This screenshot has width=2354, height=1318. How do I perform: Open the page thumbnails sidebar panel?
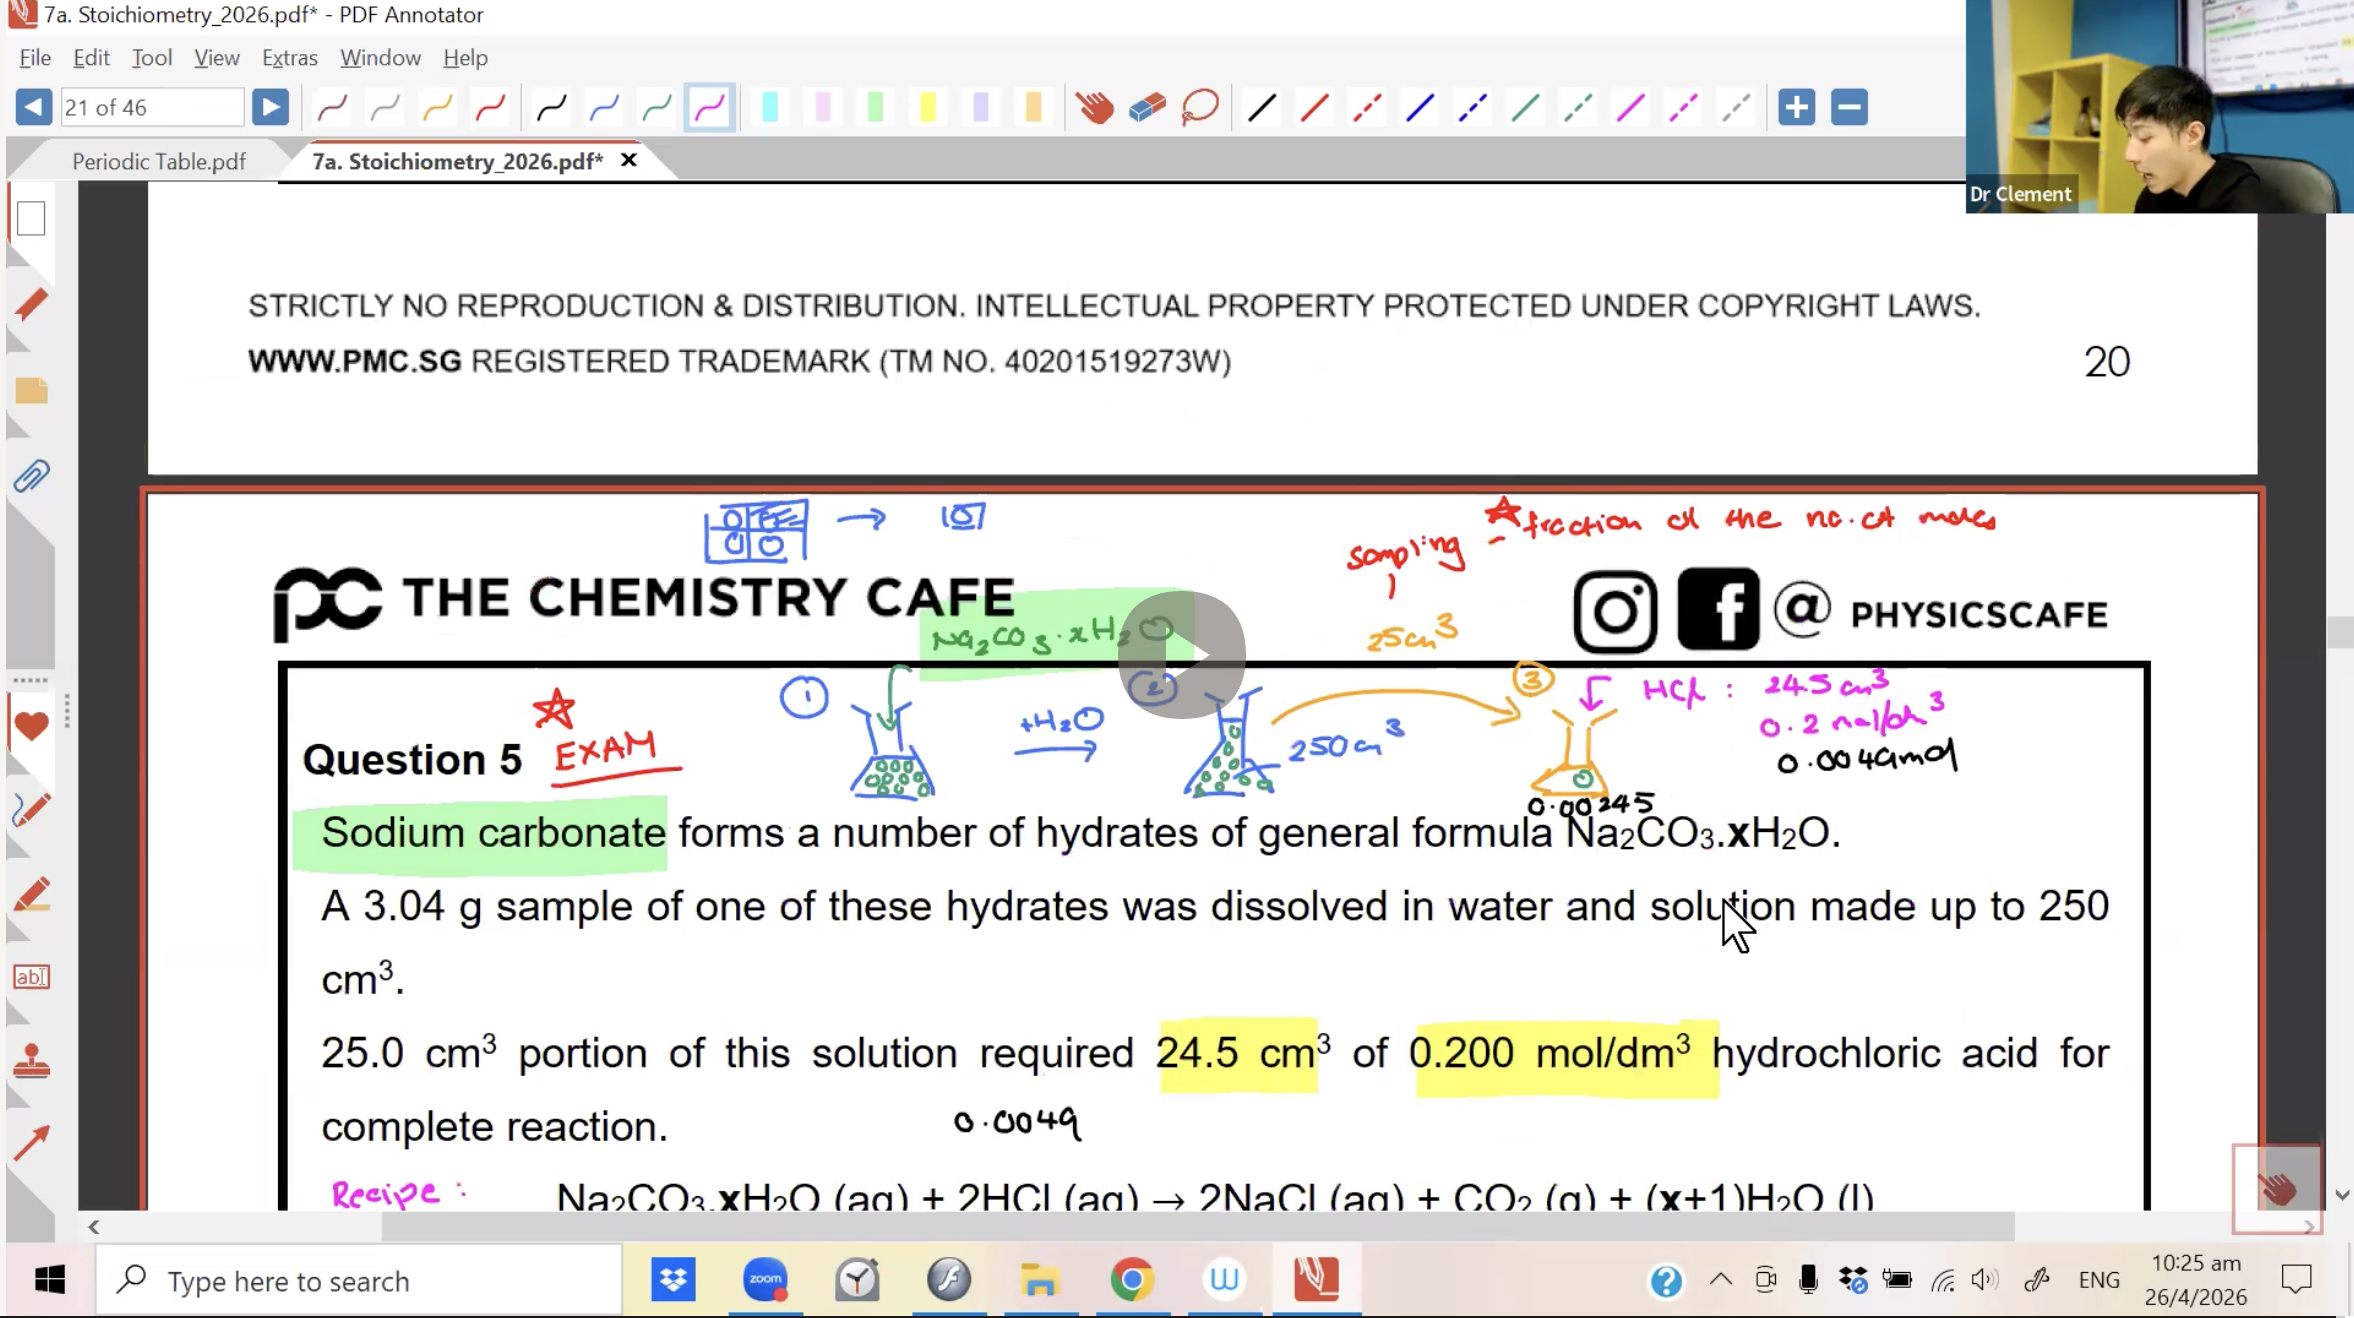[31, 218]
